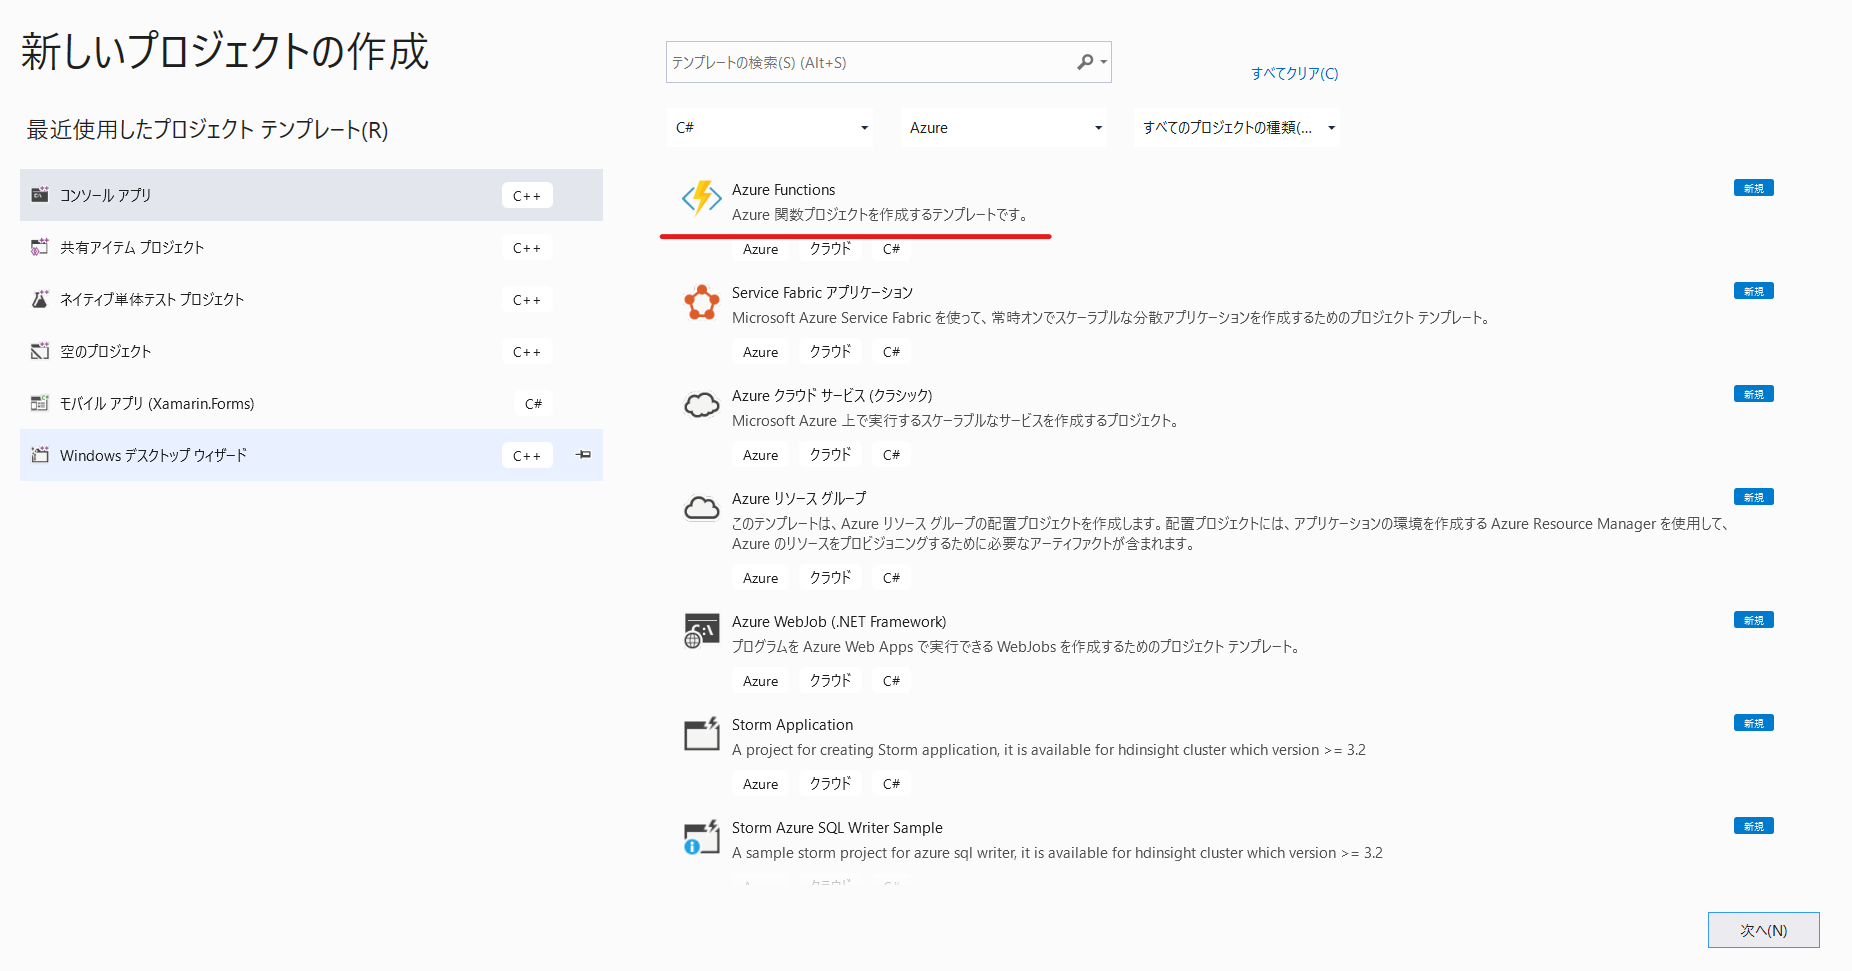The width and height of the screenshot is (1852, 971).
Task: Click the Storm Application description text
Action: [x=1048, y=750]
